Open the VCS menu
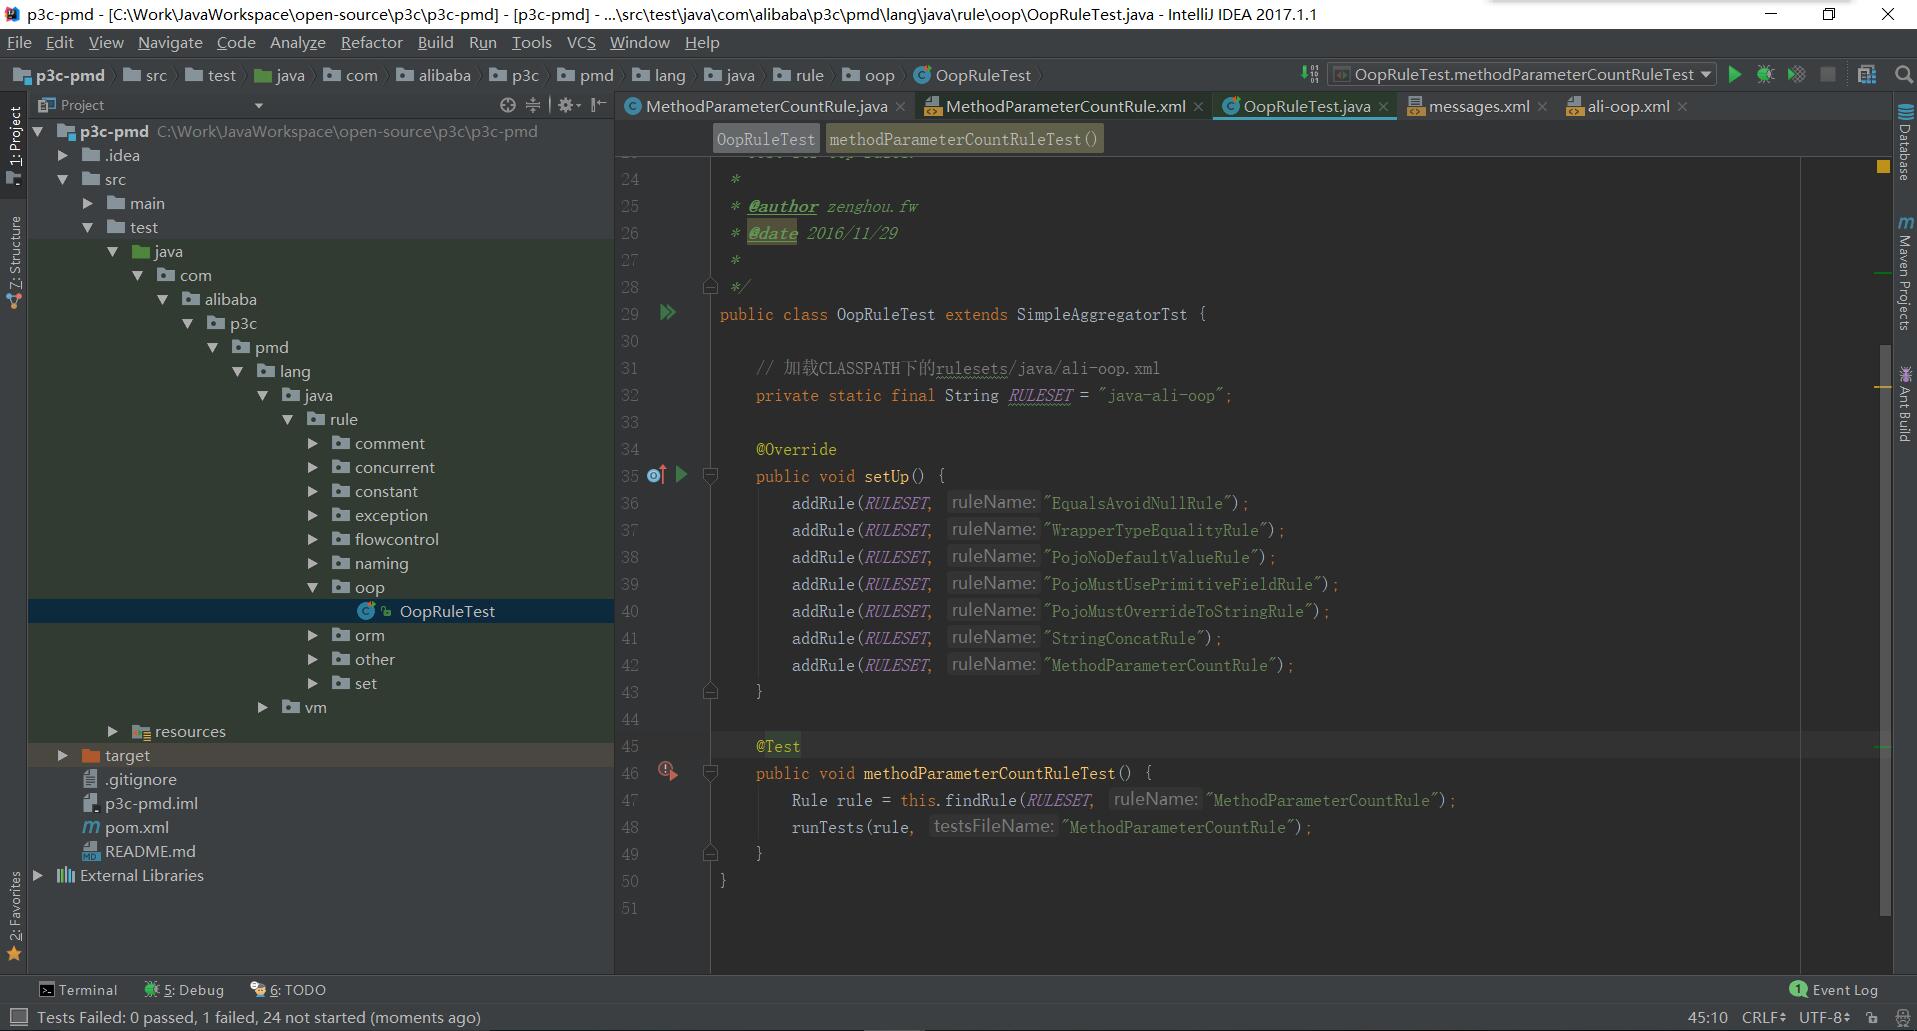The height and width of the screenshot is (1031, 1917). click(x=581, y=42)
